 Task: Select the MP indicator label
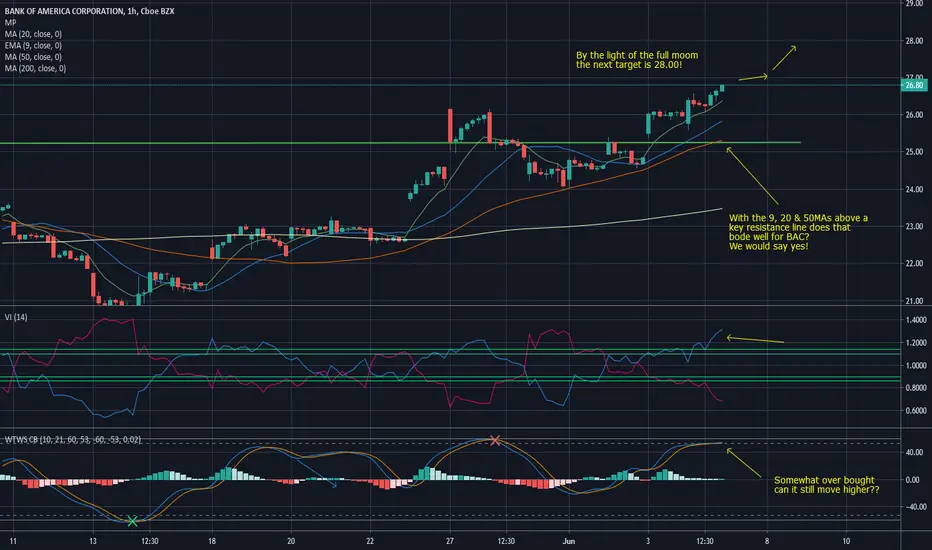click(10, 23)
